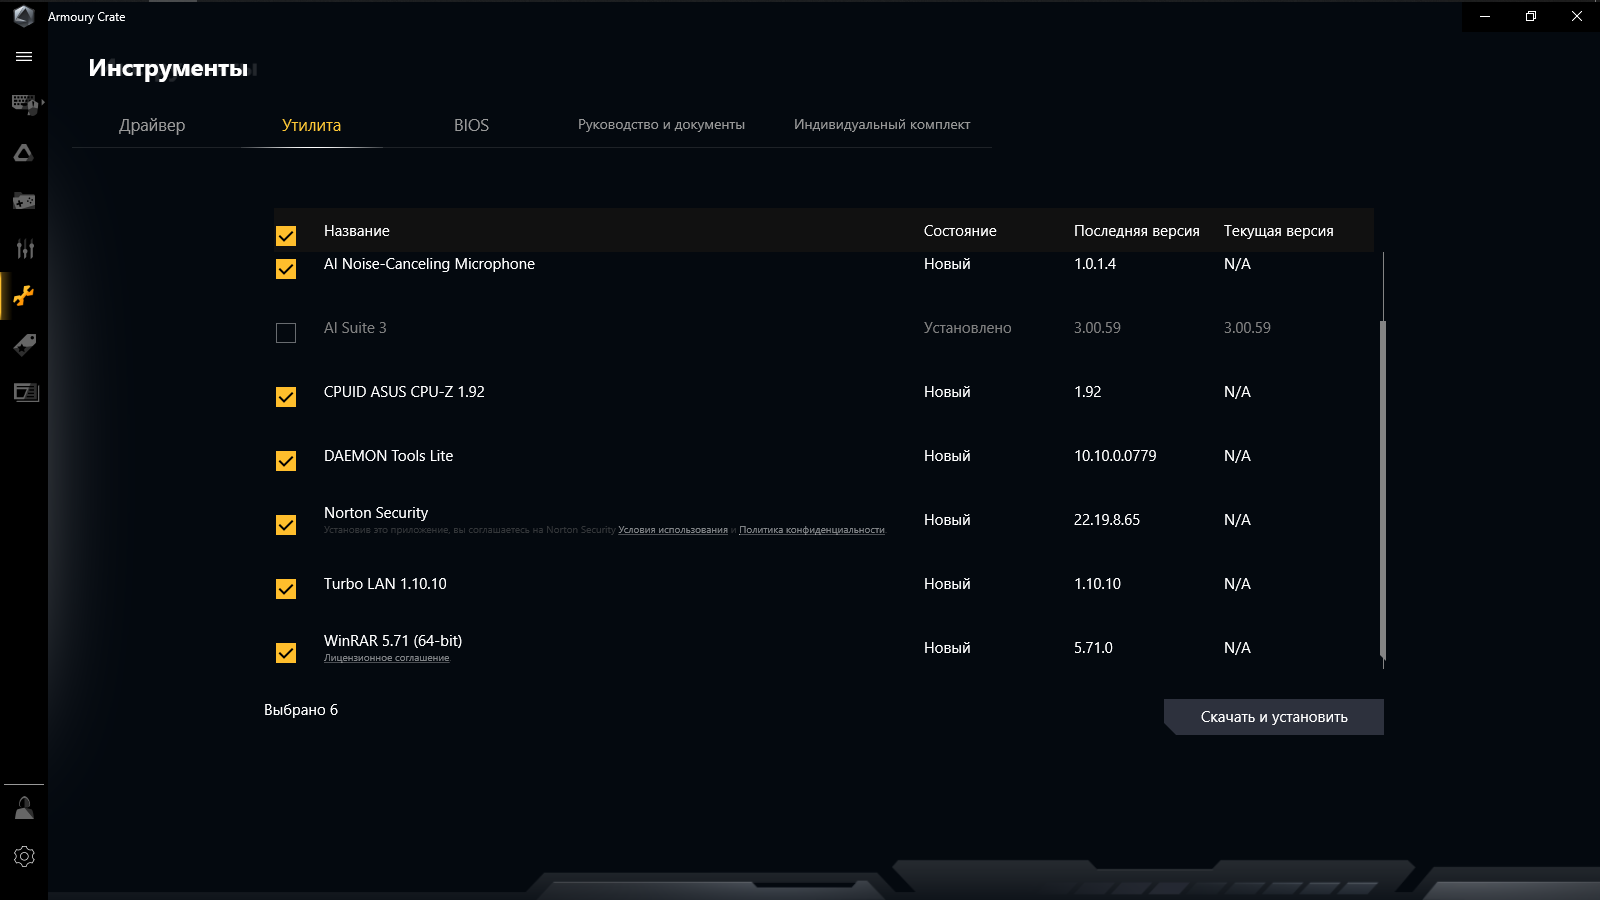
Task: Select the Turbo LAN 1.10.10 name
Action: click(x=385, y=584)
